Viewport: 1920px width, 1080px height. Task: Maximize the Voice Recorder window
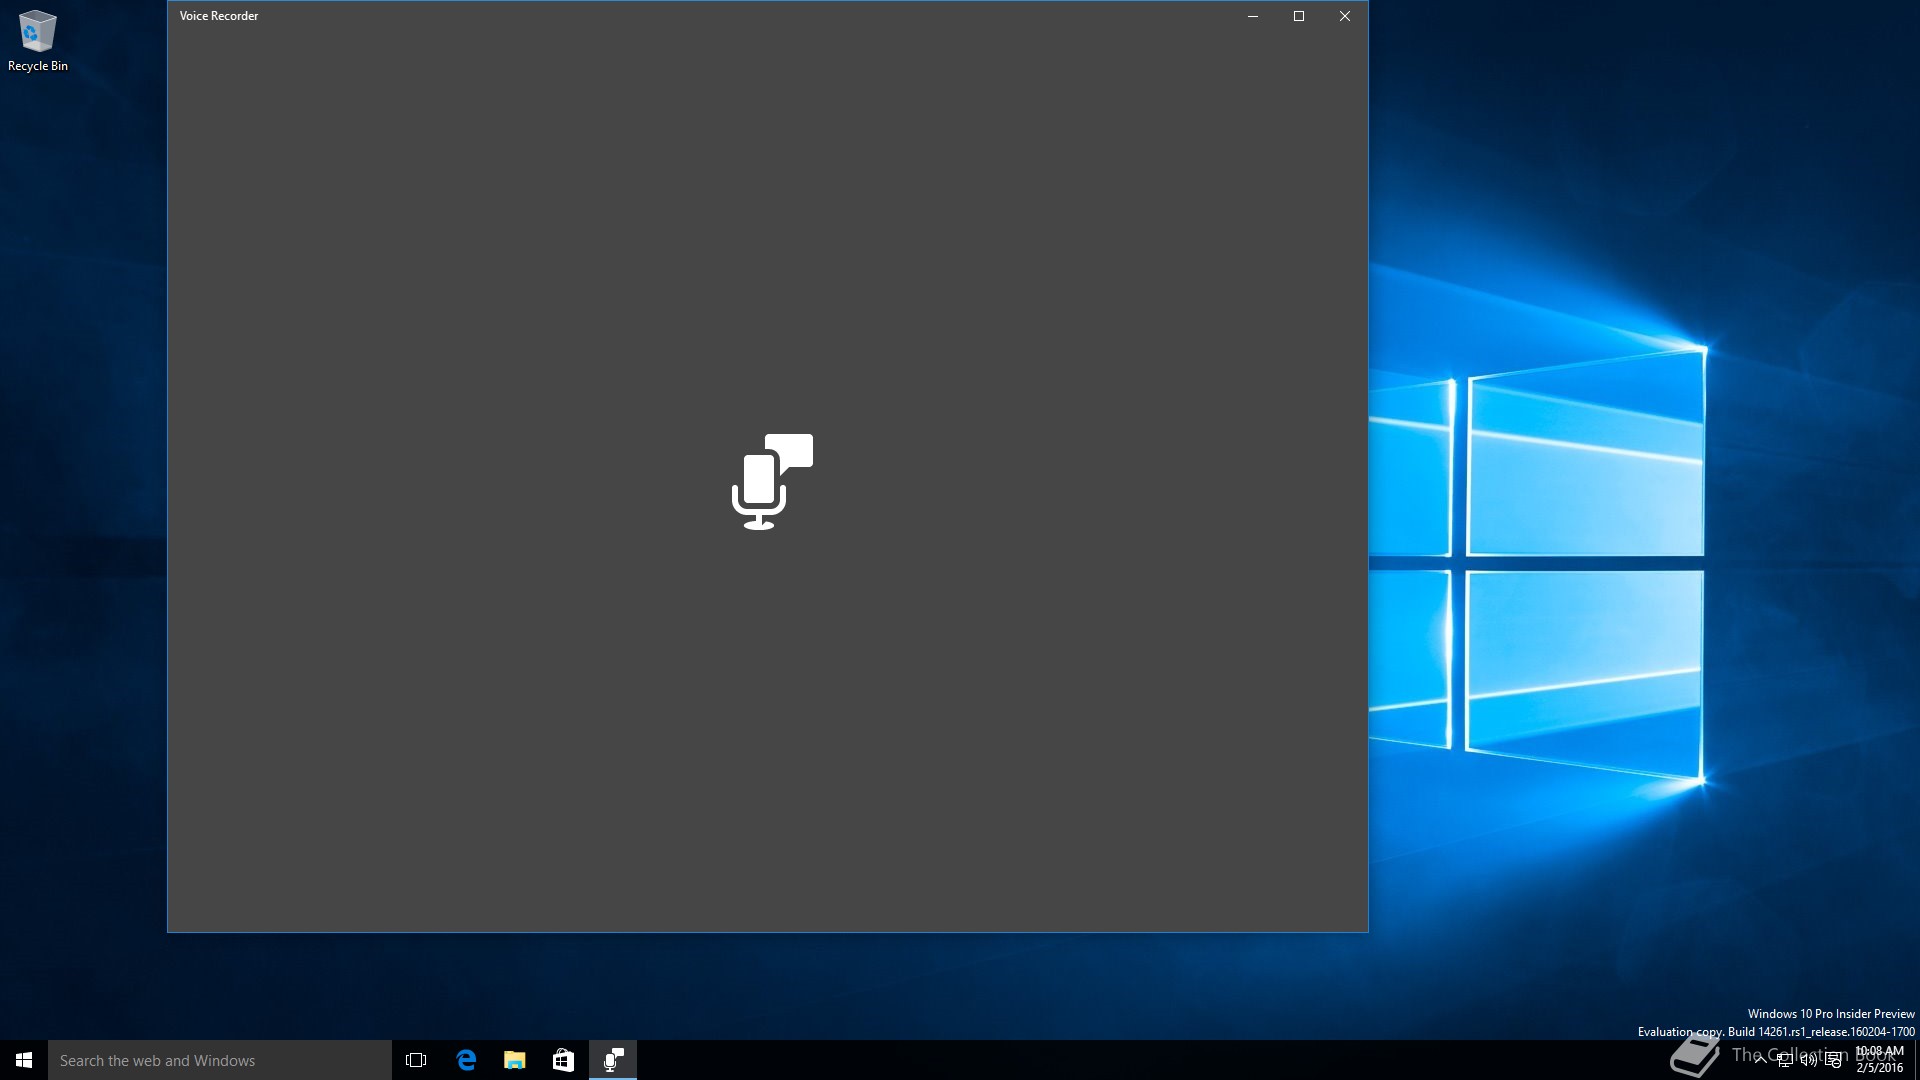click(x=1299, y=16)
